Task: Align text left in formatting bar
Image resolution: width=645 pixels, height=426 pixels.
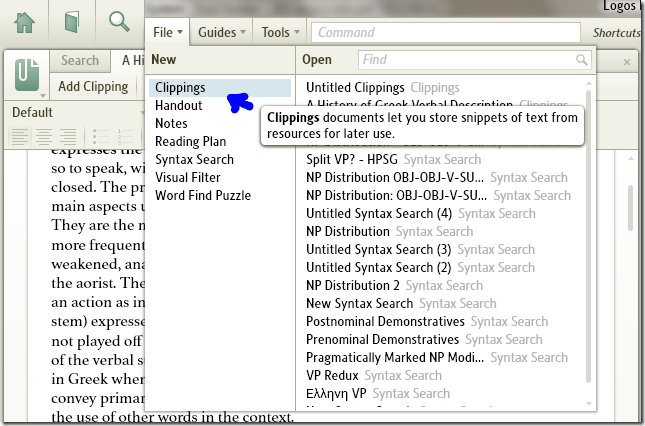Action: point(20,136)
